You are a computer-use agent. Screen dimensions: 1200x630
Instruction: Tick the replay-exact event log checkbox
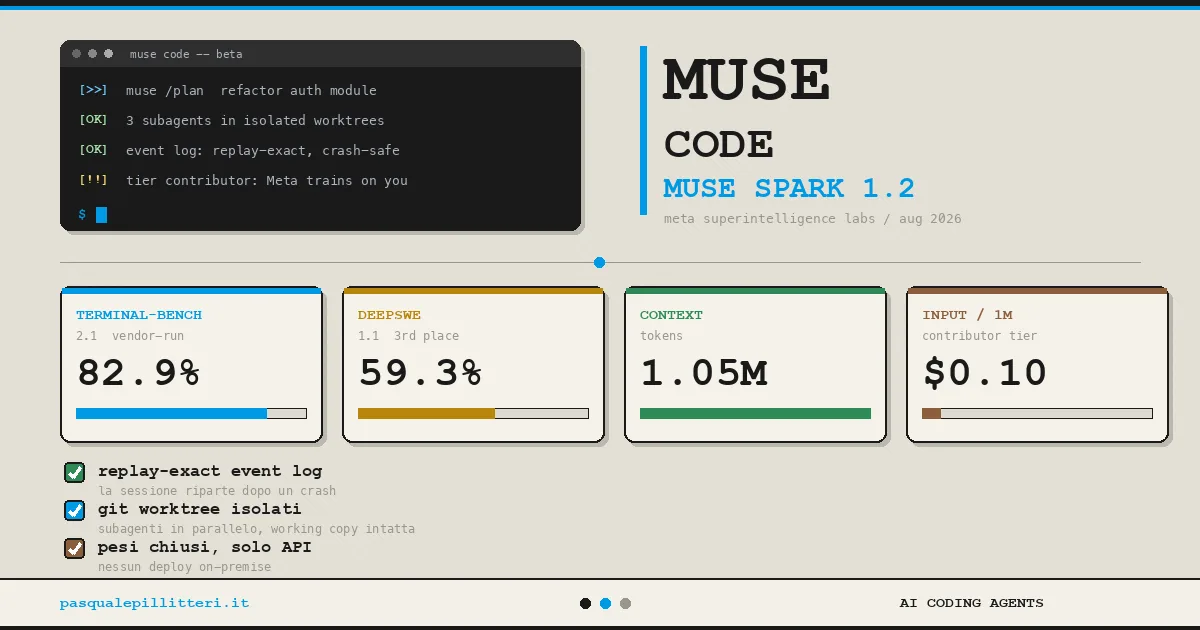(74, 472)
